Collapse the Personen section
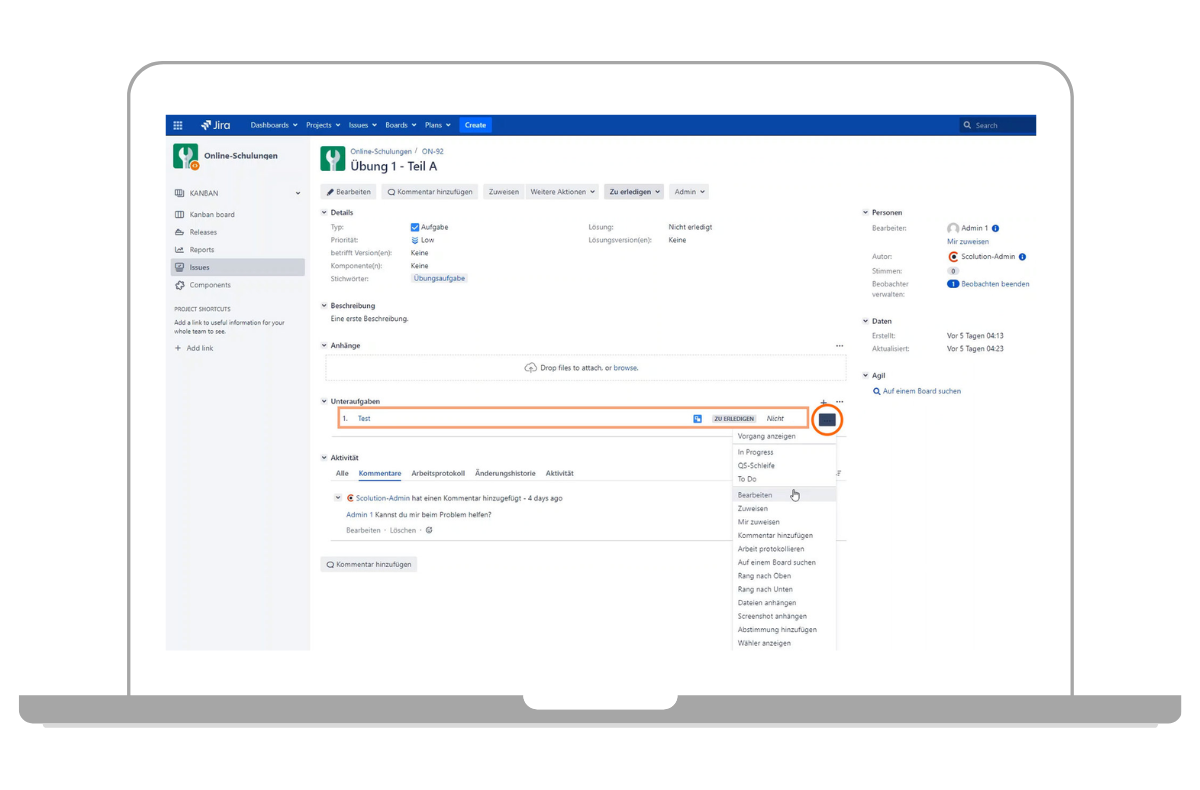This screenshot has width=1200, height=790. point(865,213)
